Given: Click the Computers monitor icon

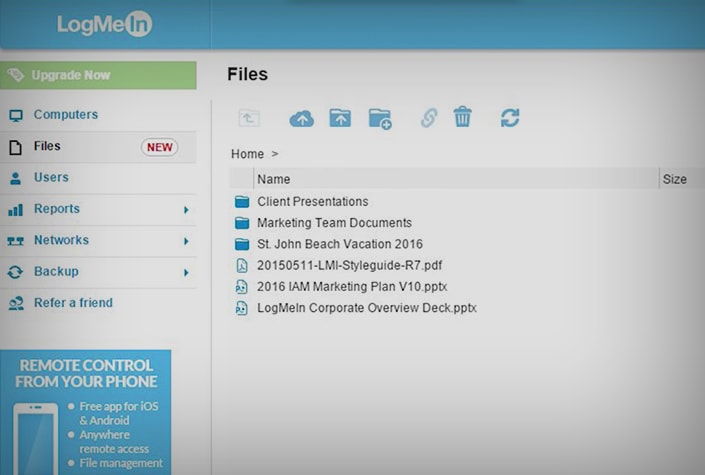Looking at the screenshot, I should (16, 116).
